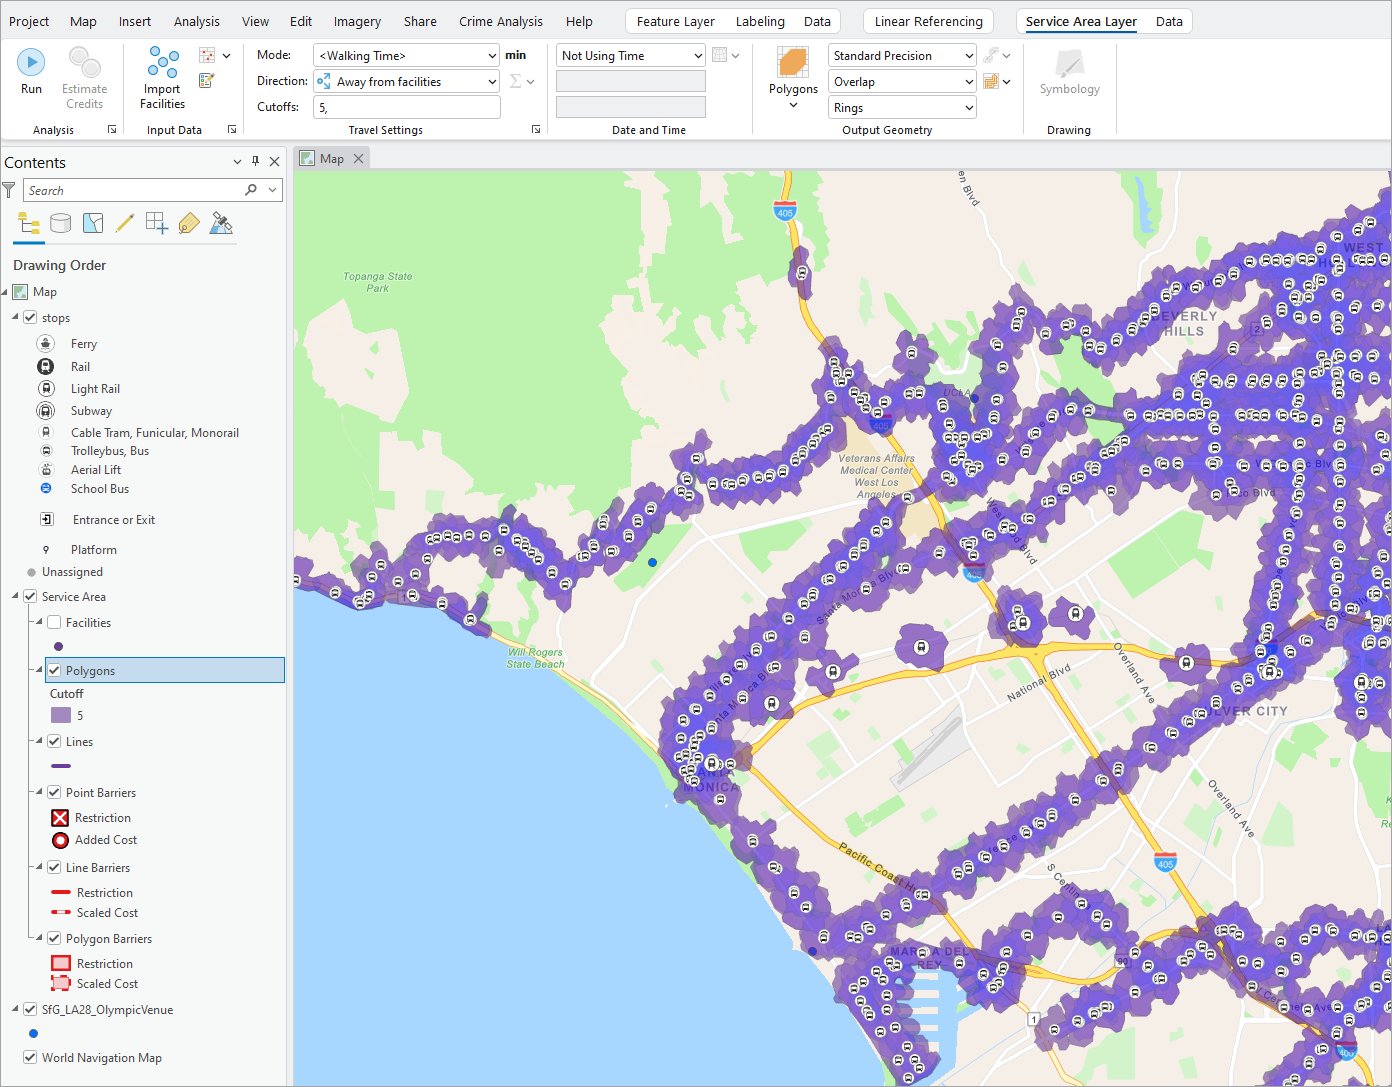Switch to the Labeling tab

pyautogui.click(x=760, y=21)
